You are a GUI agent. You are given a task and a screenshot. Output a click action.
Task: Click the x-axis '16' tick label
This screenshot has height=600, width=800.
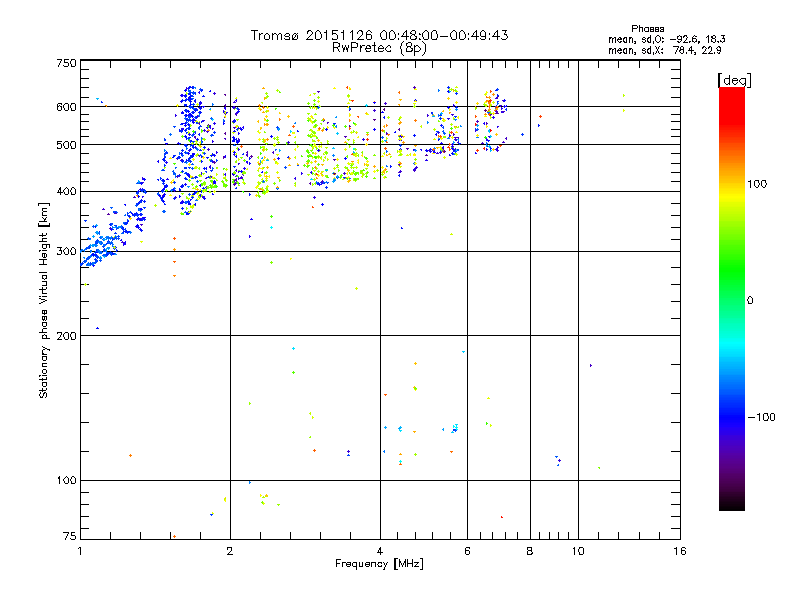[680, 551]
